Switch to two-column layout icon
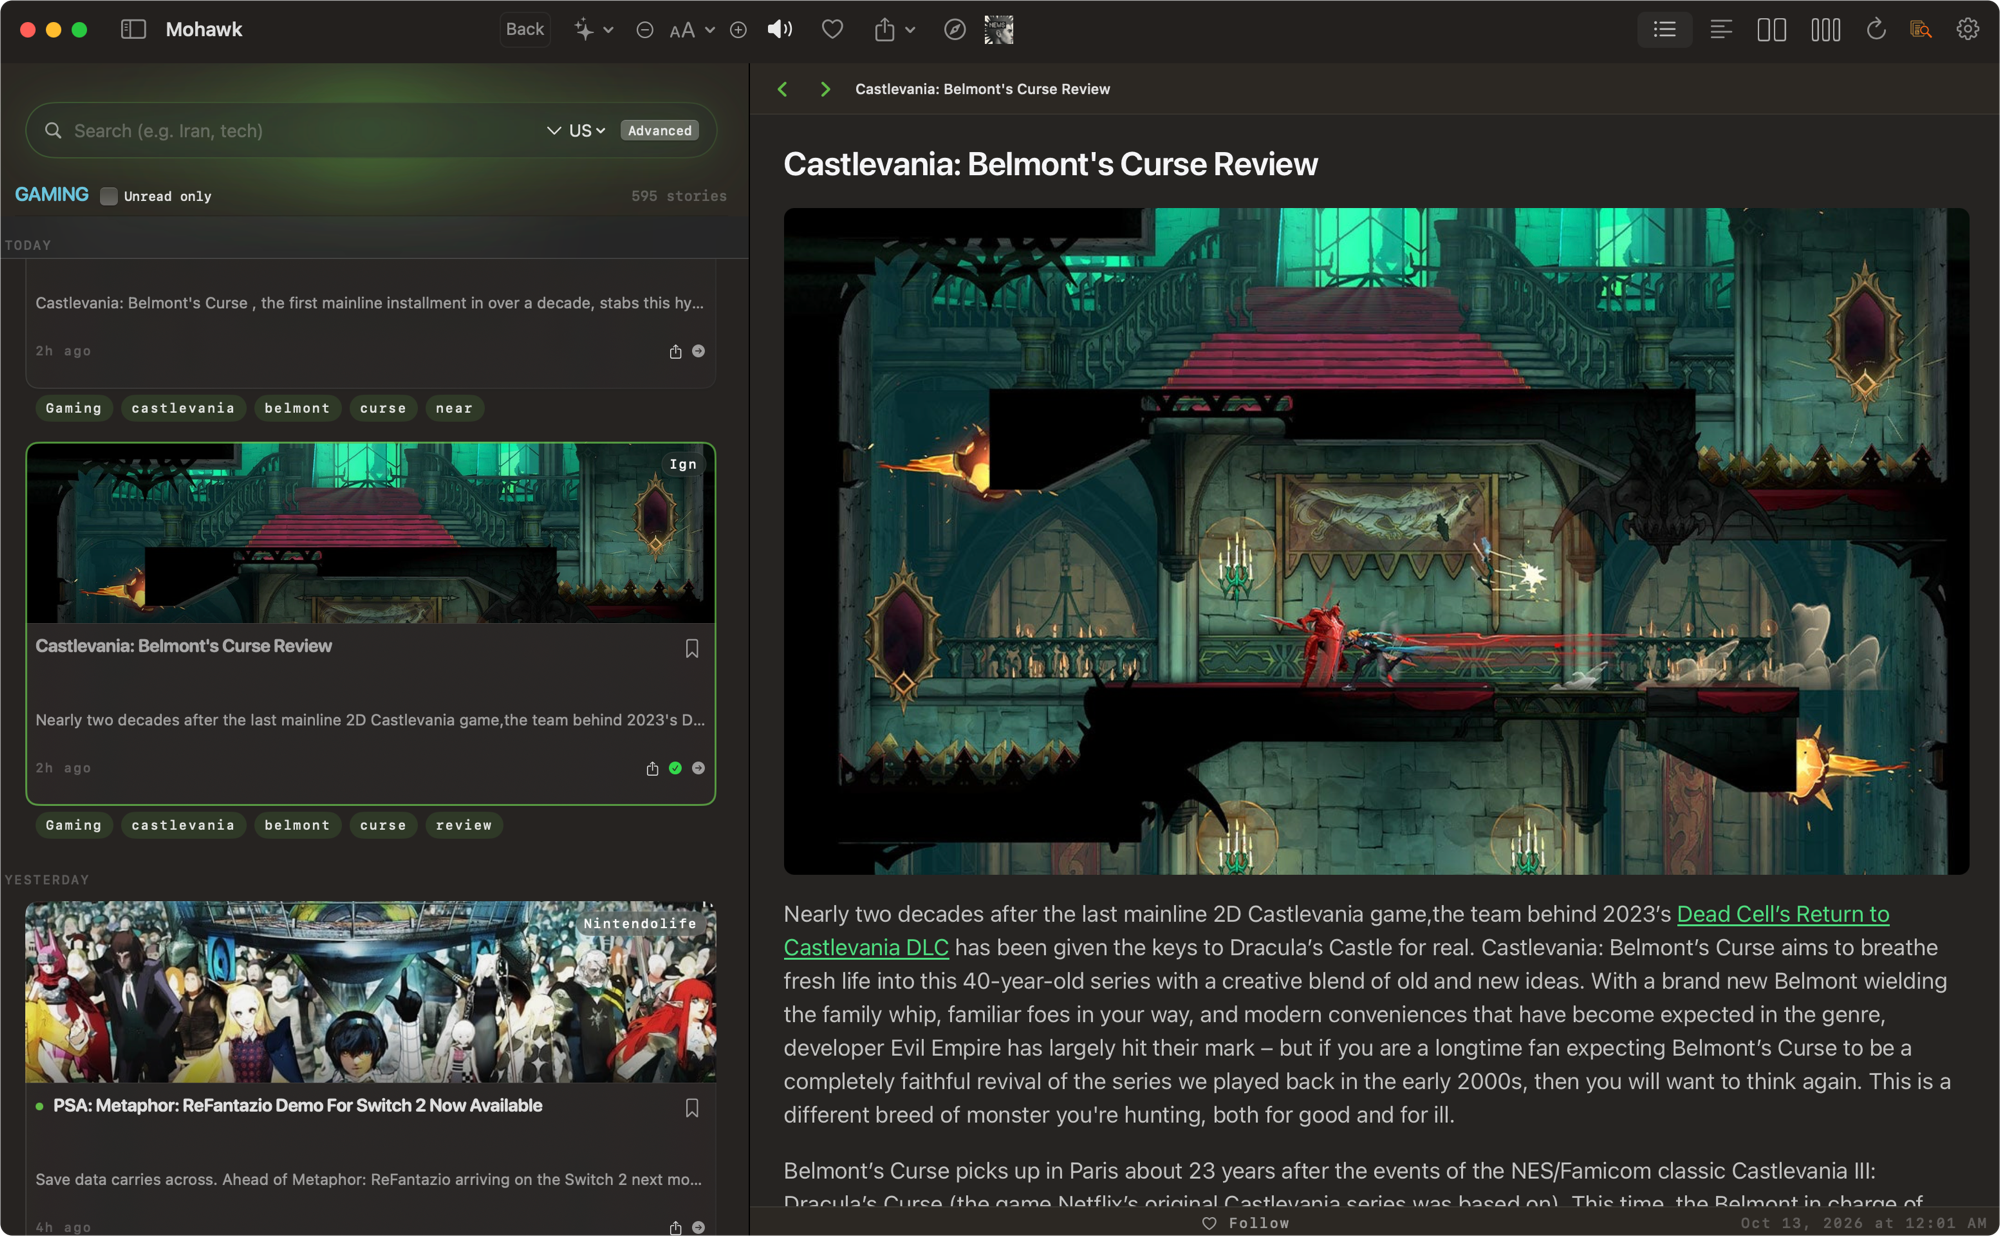This screenshot has width=2000, height=1236. click(1772, 30)
